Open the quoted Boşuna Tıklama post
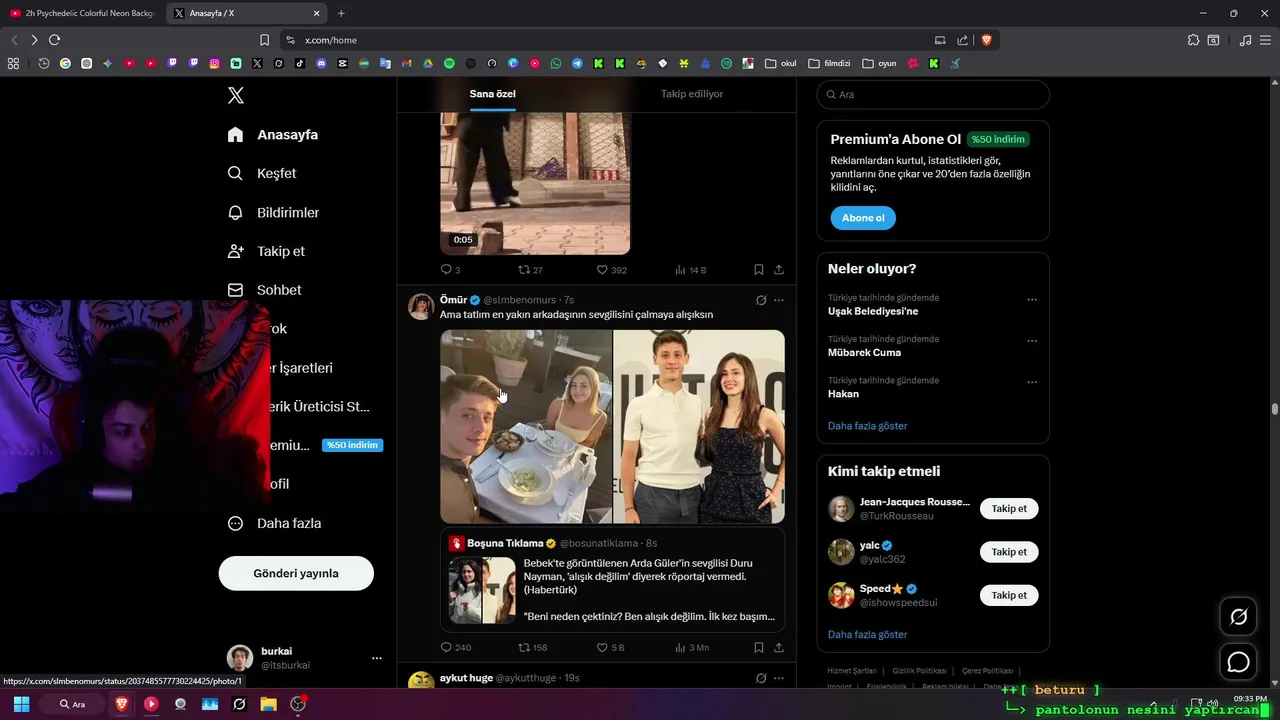This screenshot has height=720, width=1280. click(613, 580)
